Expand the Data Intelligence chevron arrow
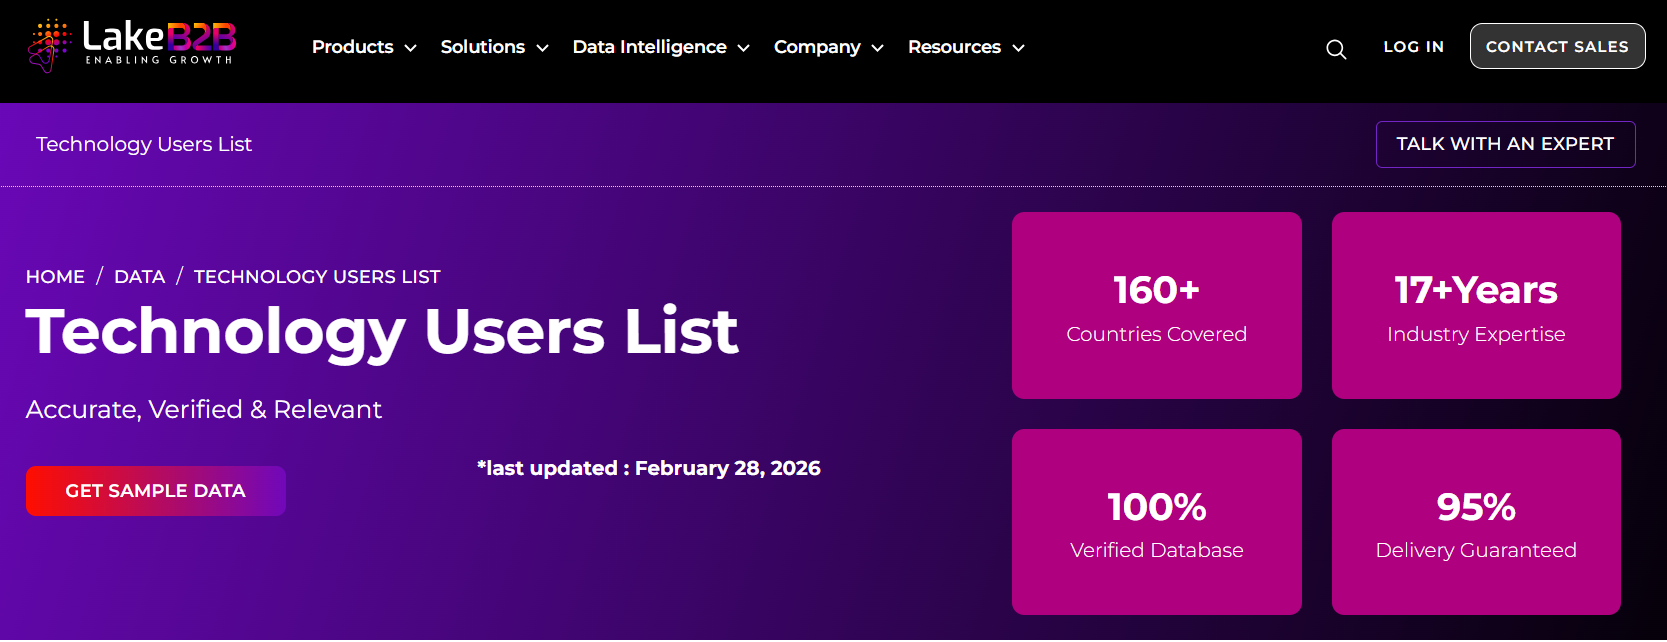Image resolution: width=1667 pixels, height=642 pixels. [743, 48]
